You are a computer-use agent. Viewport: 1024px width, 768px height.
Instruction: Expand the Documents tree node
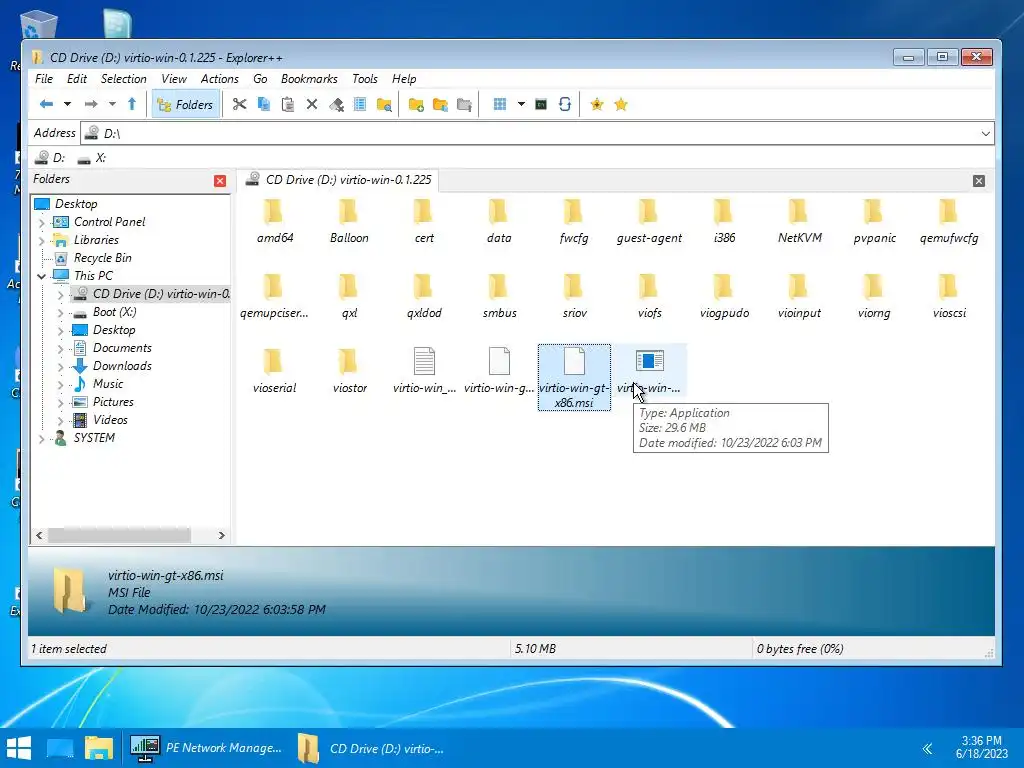tap(61, 349)
